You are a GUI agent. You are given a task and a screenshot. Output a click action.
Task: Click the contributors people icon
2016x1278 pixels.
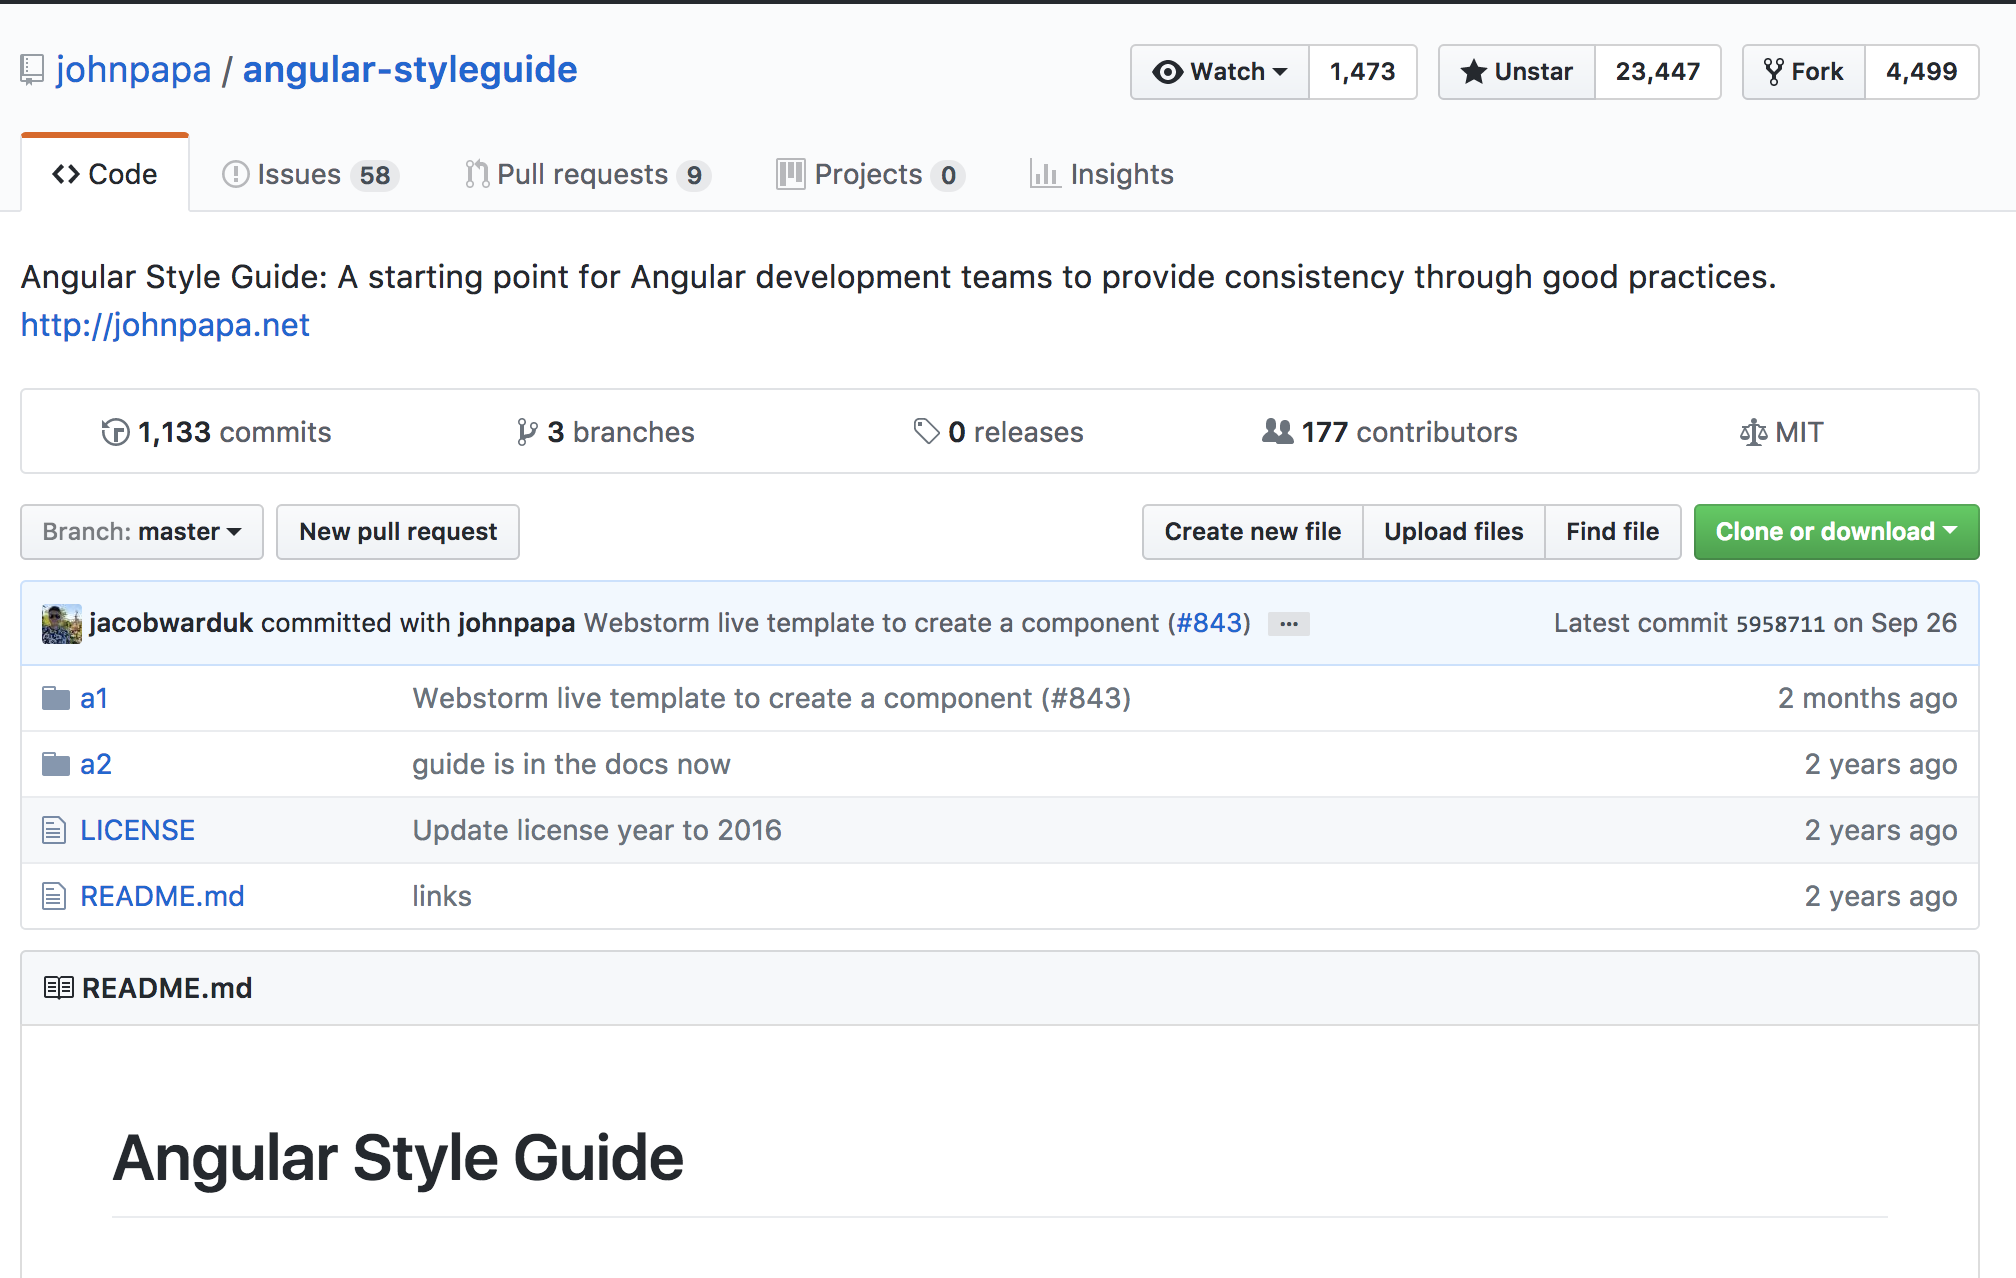tap(1277, 432)
